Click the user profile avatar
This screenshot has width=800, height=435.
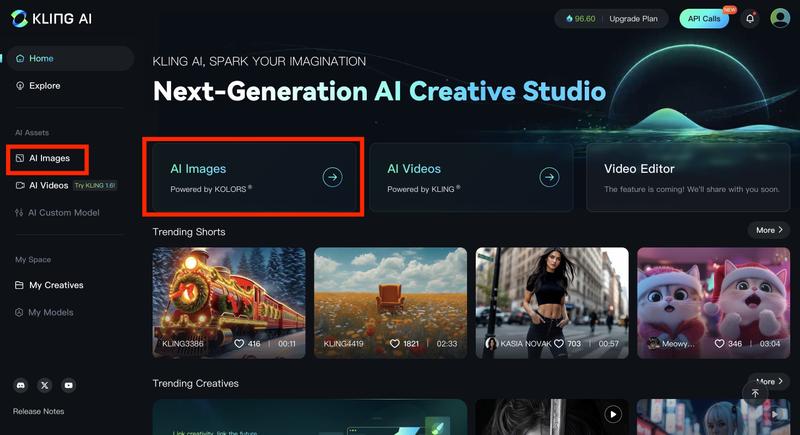pyautogui.click(x=780, y=19)
